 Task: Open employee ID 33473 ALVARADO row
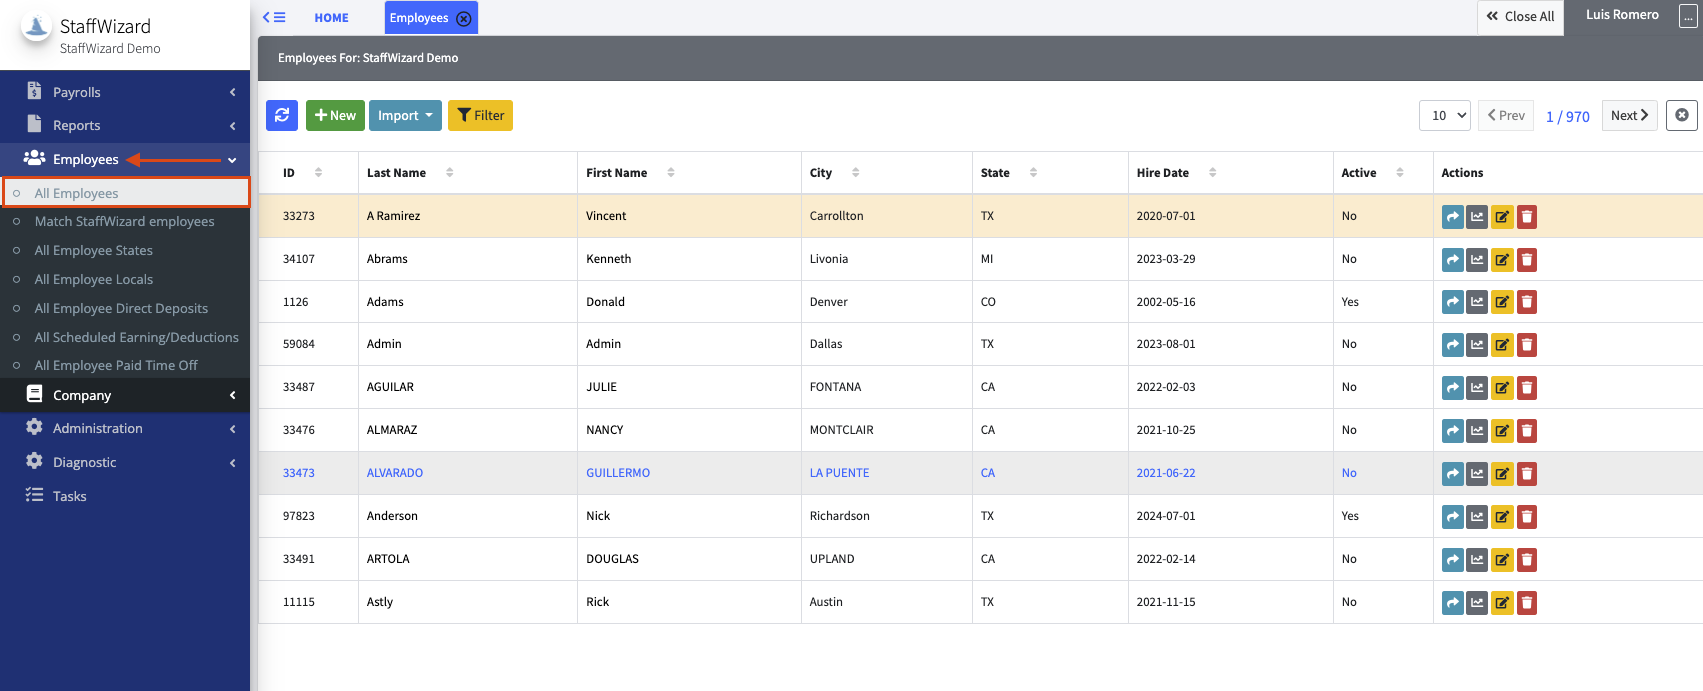395,473
